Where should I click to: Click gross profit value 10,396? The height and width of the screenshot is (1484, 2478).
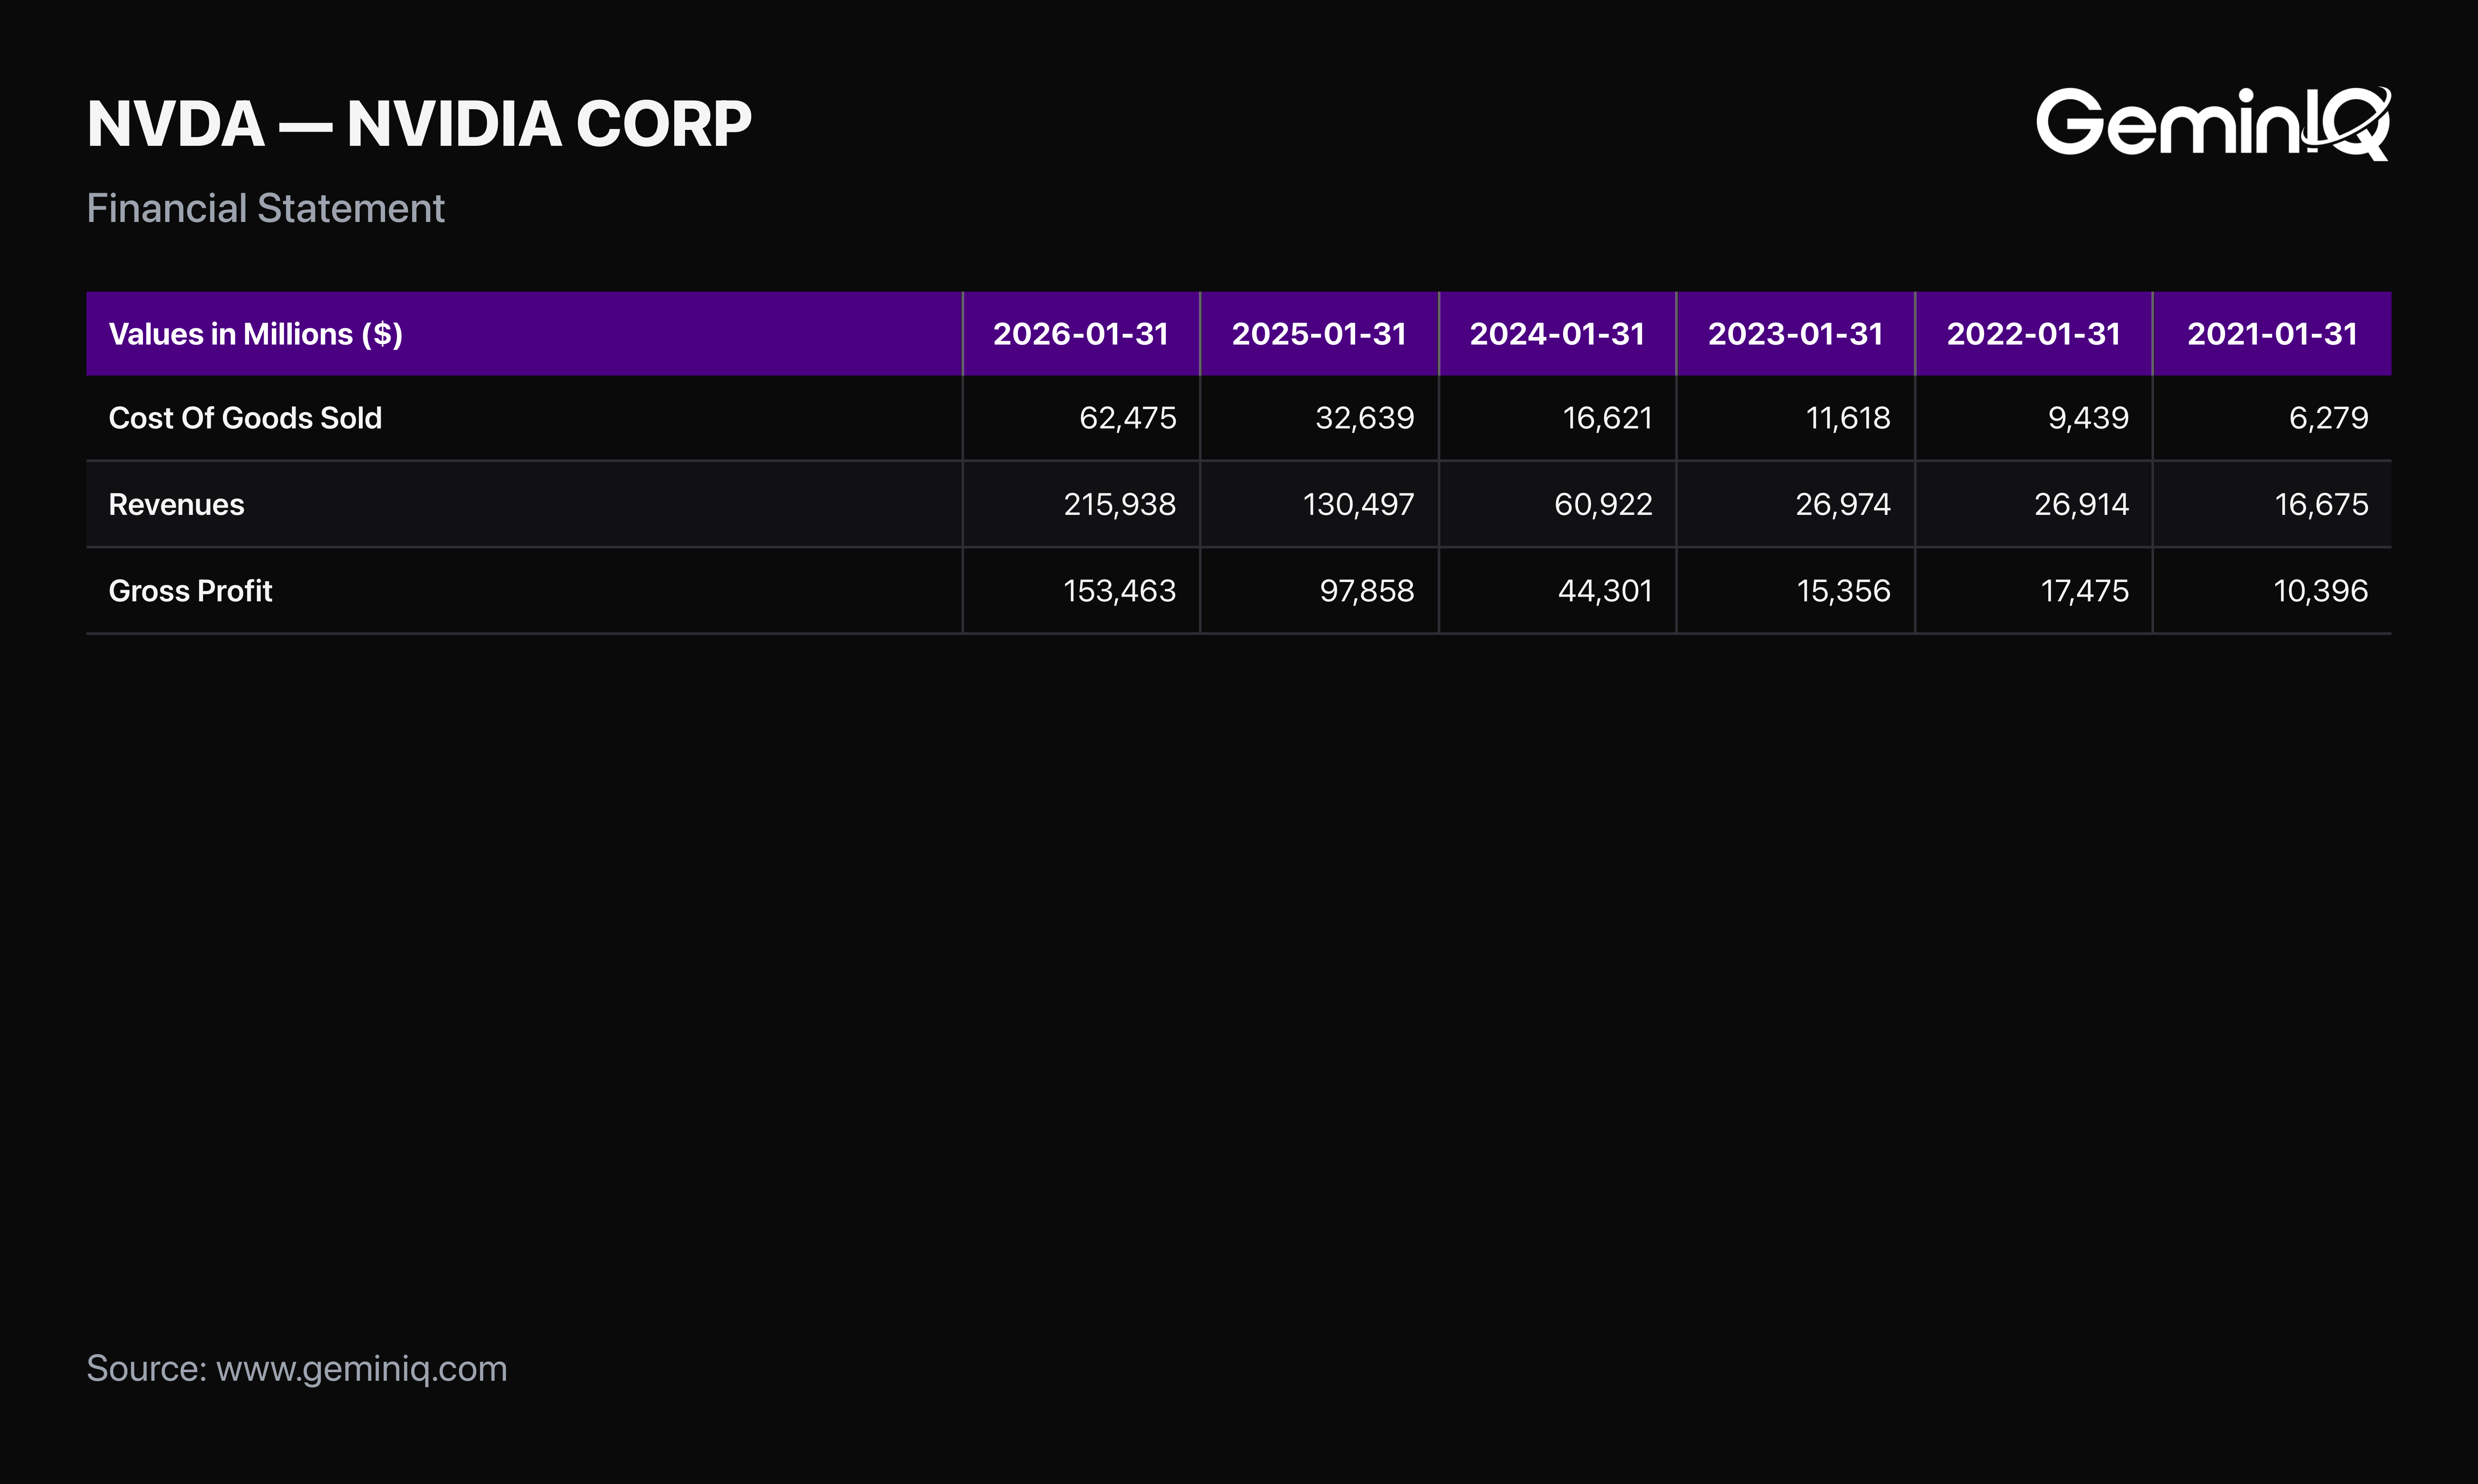2320,591
